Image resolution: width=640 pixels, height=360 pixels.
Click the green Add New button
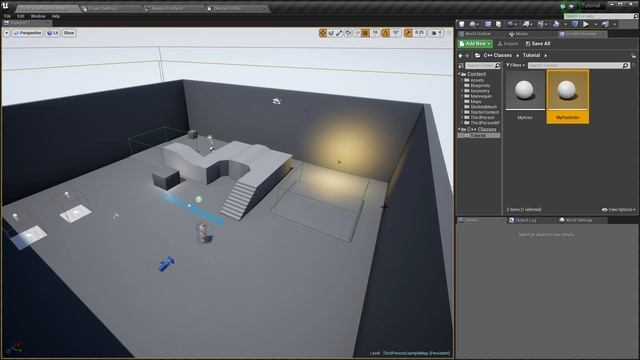click(475, 44)
